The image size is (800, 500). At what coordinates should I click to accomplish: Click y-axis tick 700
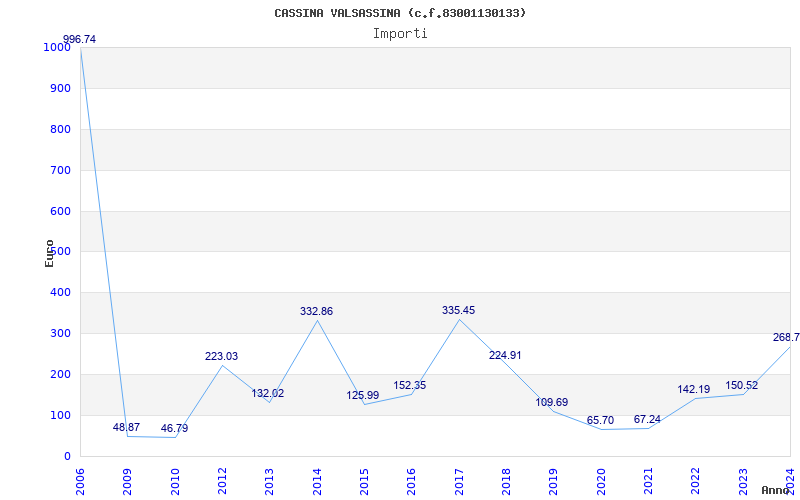pos(60,170)
